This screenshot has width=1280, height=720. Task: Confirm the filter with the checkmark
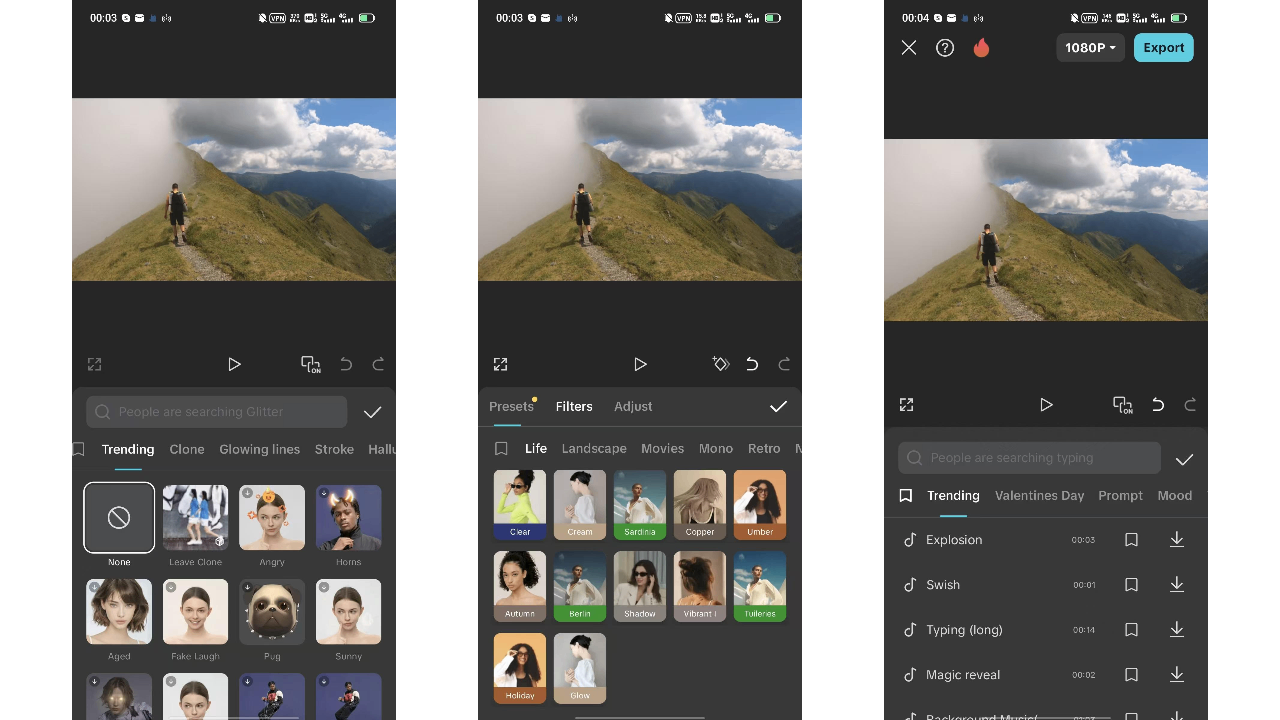pos(779,406)
